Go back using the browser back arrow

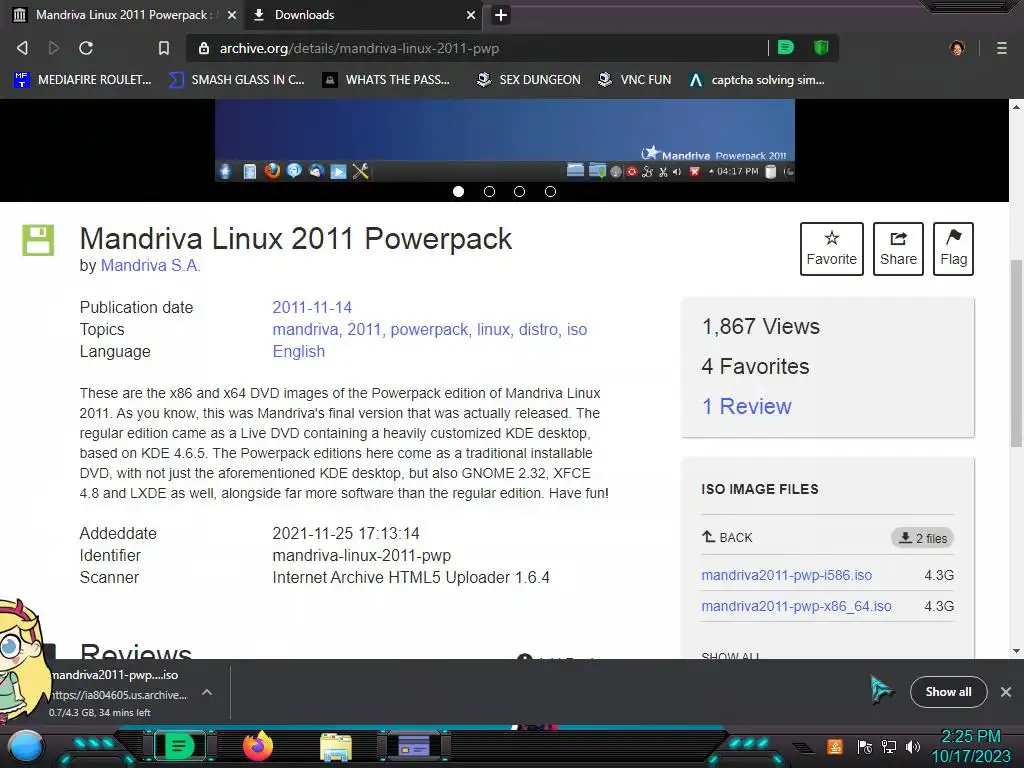(22, 48)
